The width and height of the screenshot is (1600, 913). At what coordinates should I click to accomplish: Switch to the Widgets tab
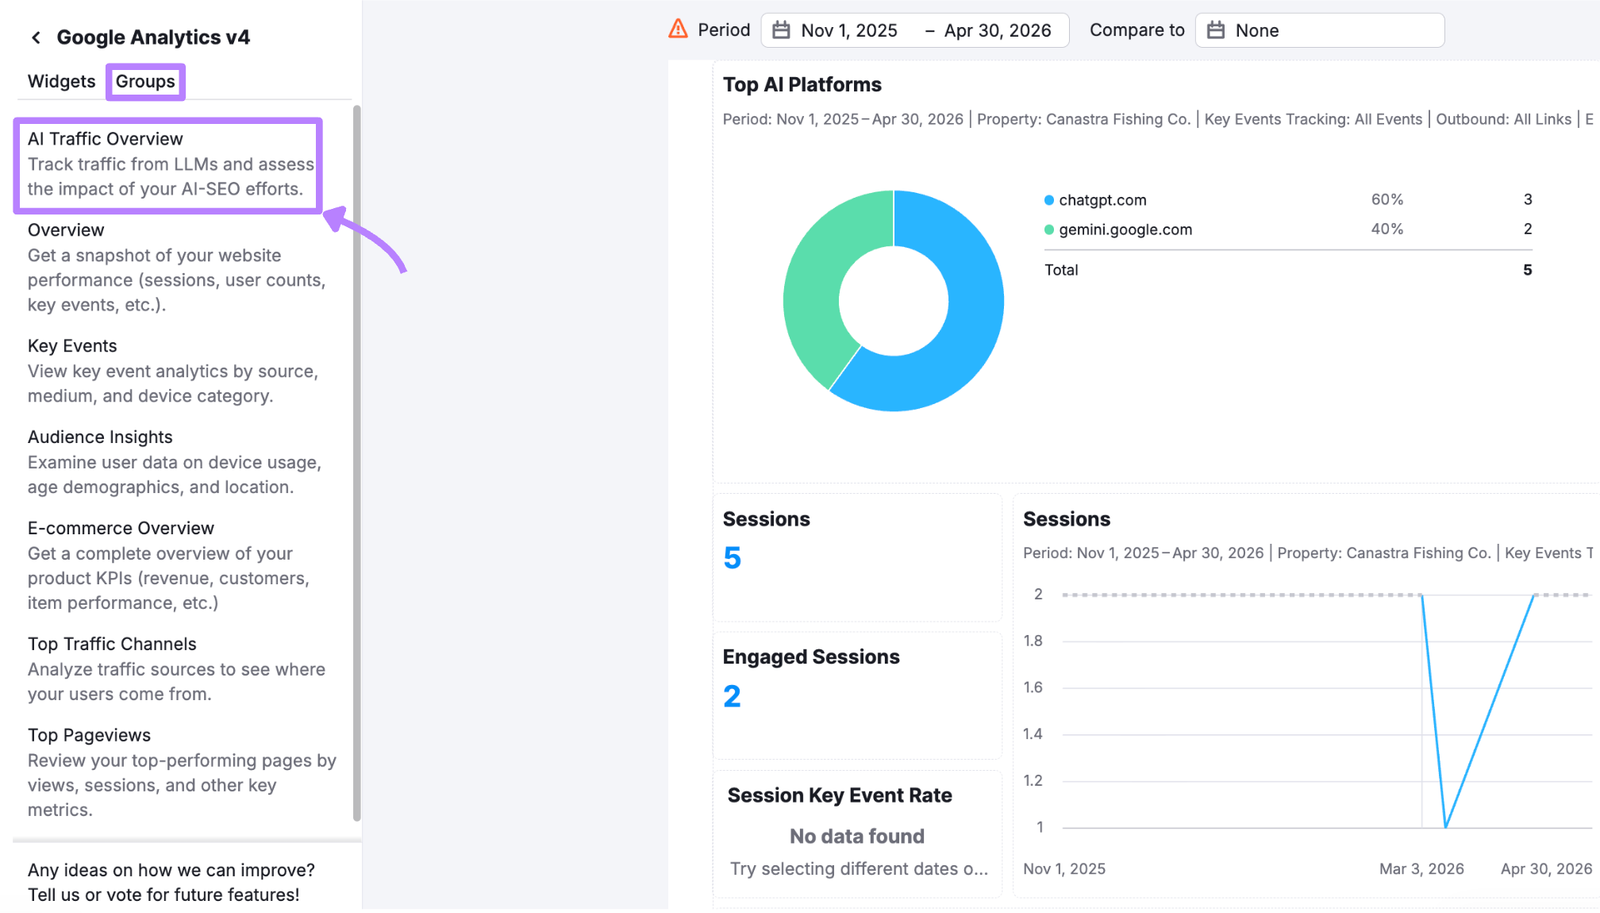(61, 81)
